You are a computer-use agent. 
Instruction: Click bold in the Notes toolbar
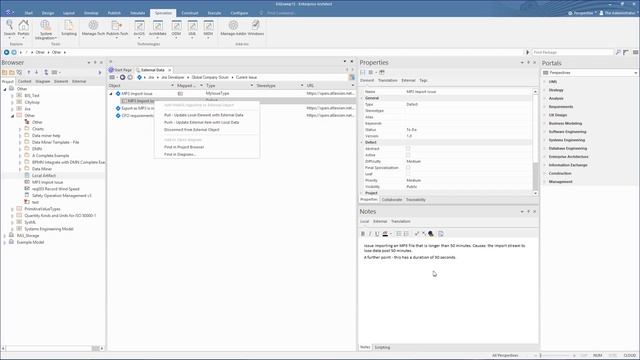click(x=363, y=234)
